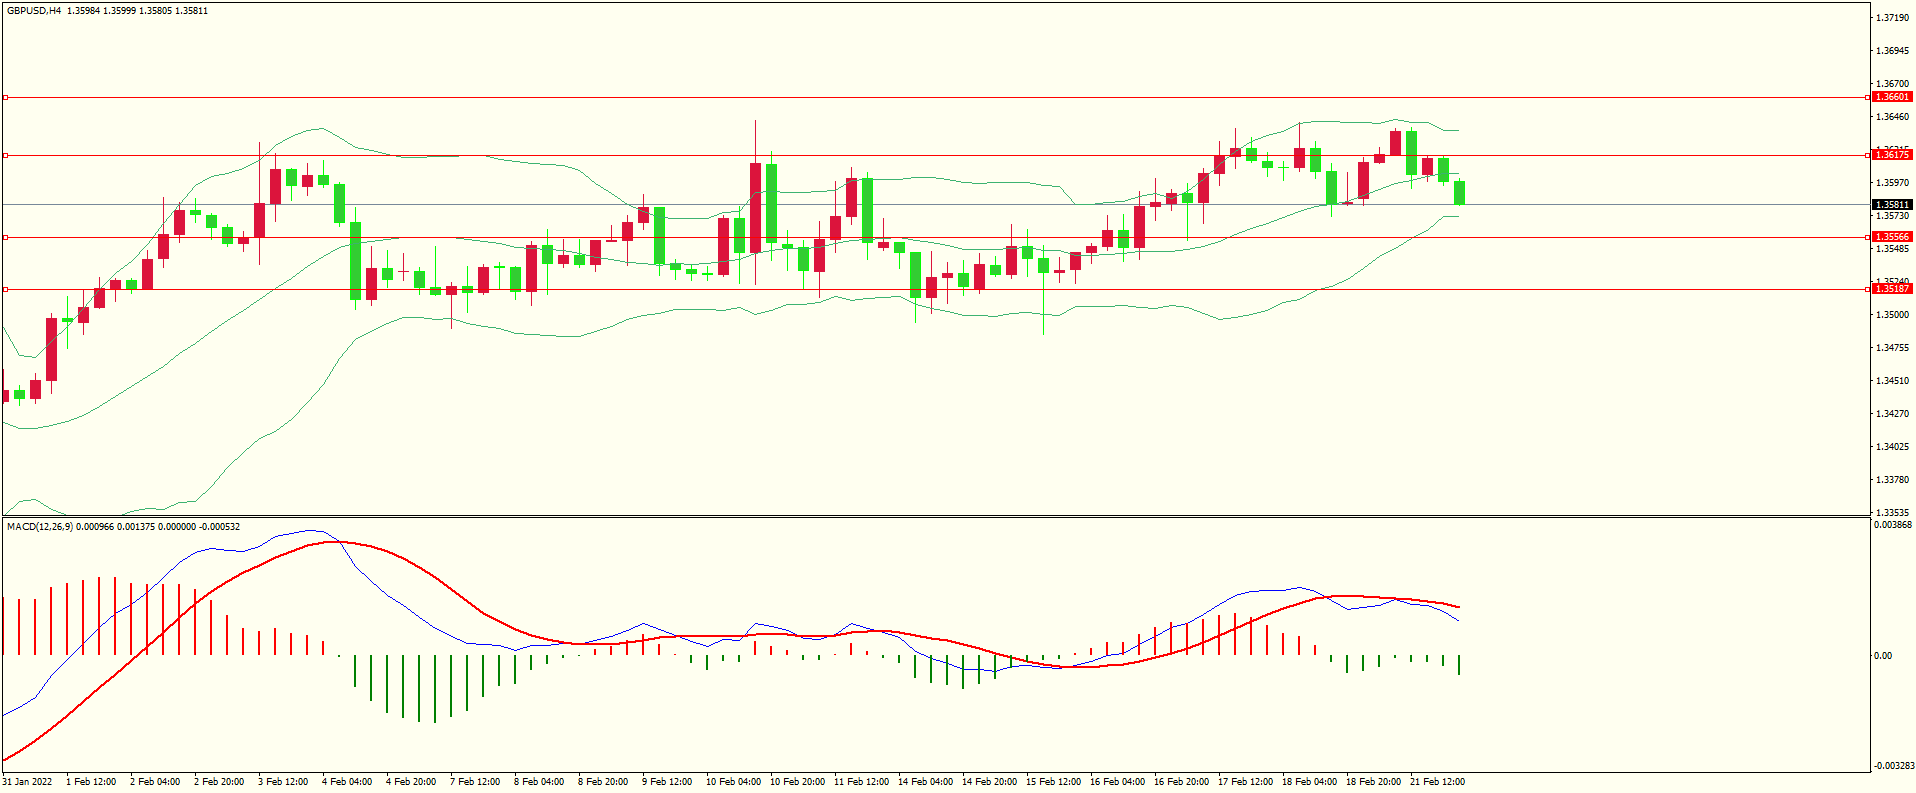Click the MACD scale value -0.003283
The image size is (1916, 793).
coord(1893,766)
